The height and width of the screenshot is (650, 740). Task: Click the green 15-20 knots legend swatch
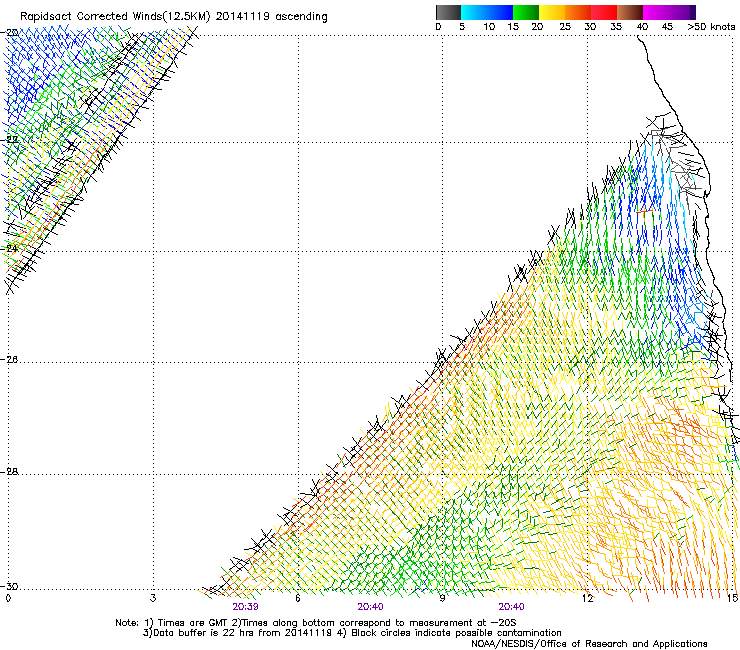(x=526, y=12)
